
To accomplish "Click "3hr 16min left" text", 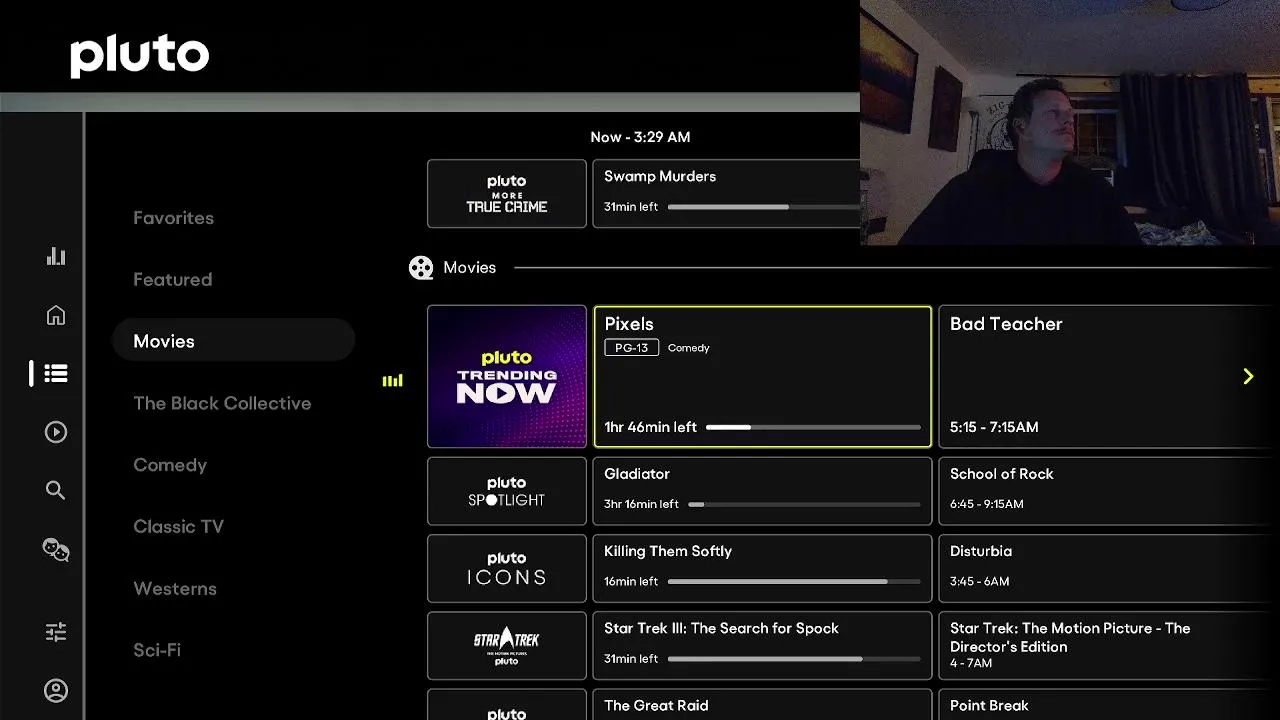I will pos(641,504).
